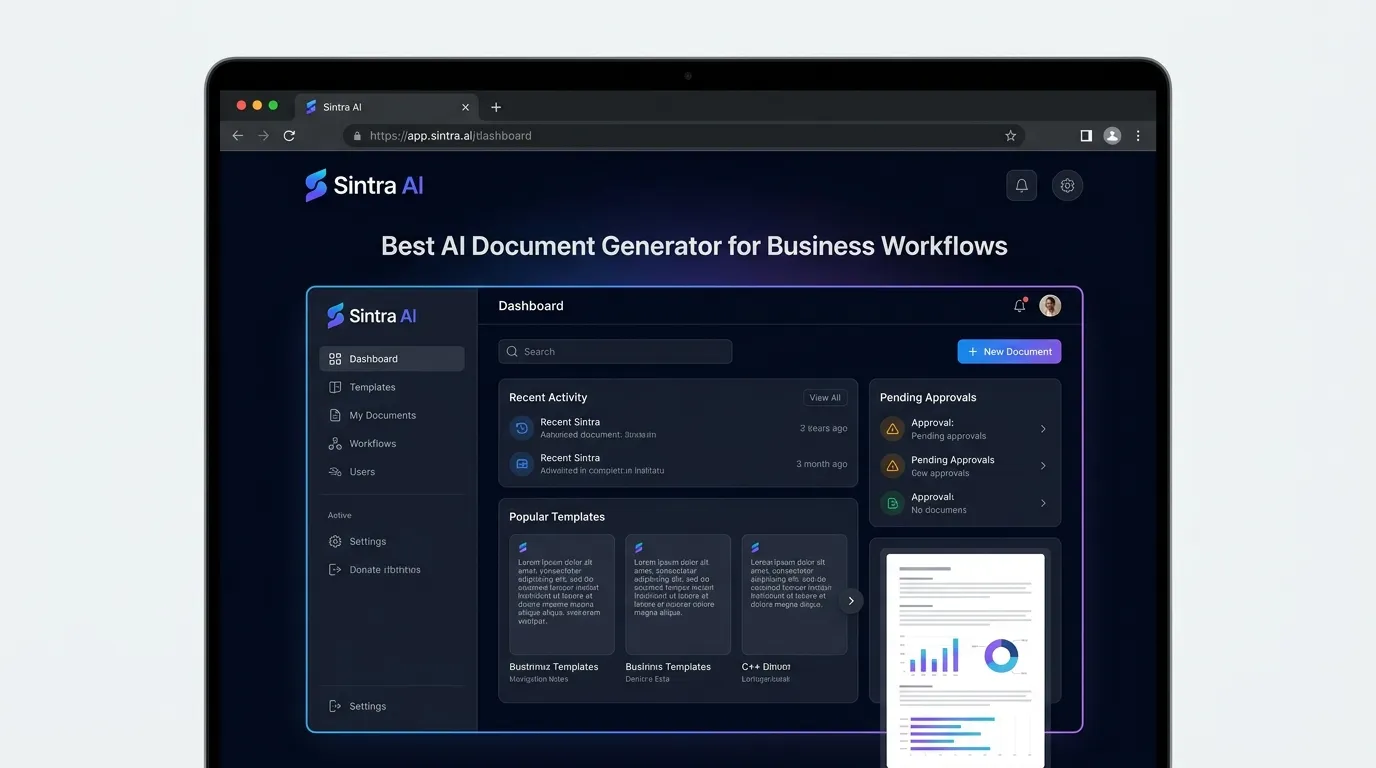Click the Dashboard title in top bar
Image resolution: width=1376 pixels, height=768 pixels.
click(x=531, y=306)
